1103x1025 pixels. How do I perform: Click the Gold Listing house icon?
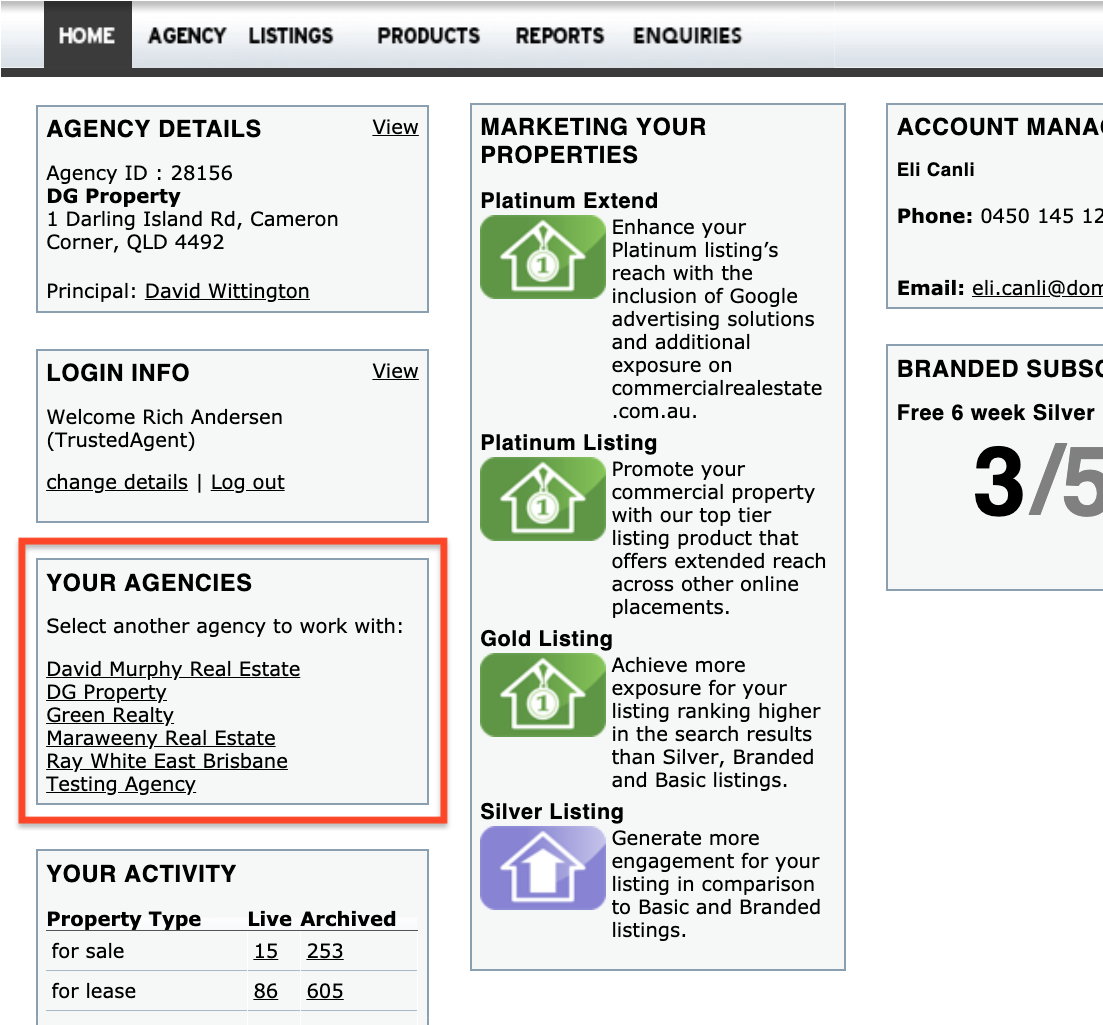542,695
